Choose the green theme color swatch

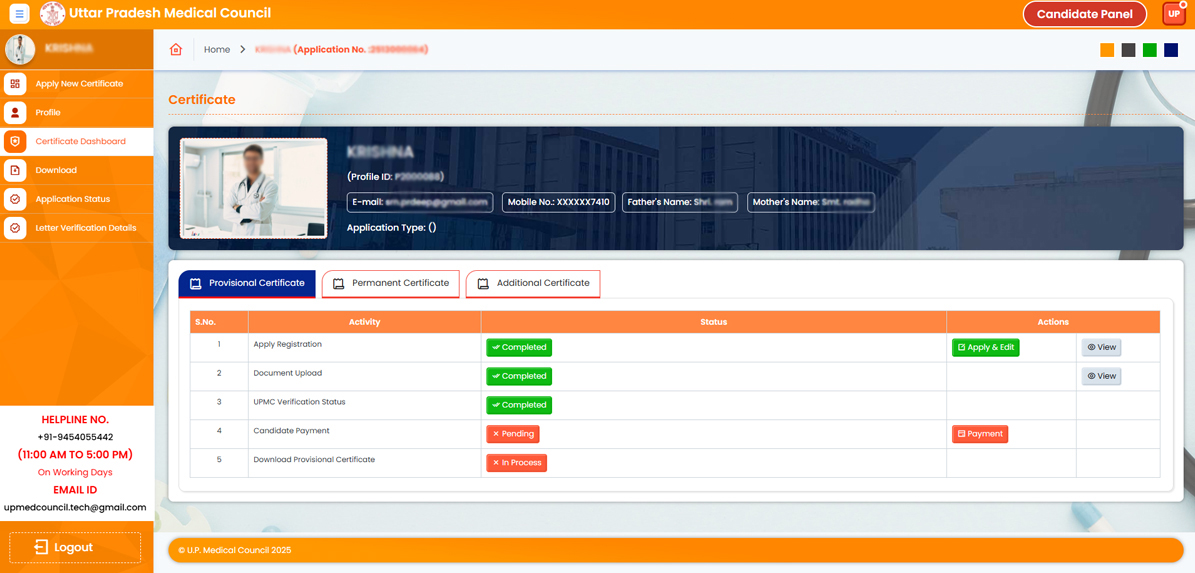click(x=1150, y=50)
